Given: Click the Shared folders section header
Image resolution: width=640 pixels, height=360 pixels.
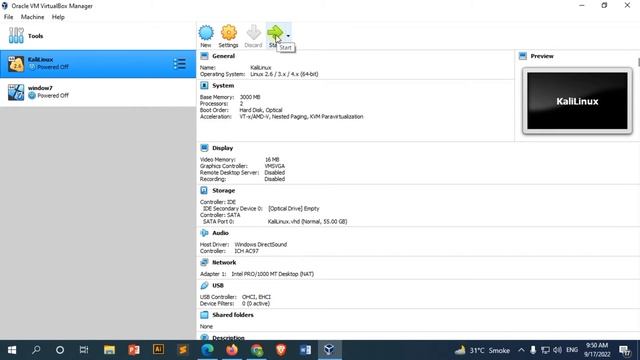Looking at the screenshot, I should [x=233, y=315].
